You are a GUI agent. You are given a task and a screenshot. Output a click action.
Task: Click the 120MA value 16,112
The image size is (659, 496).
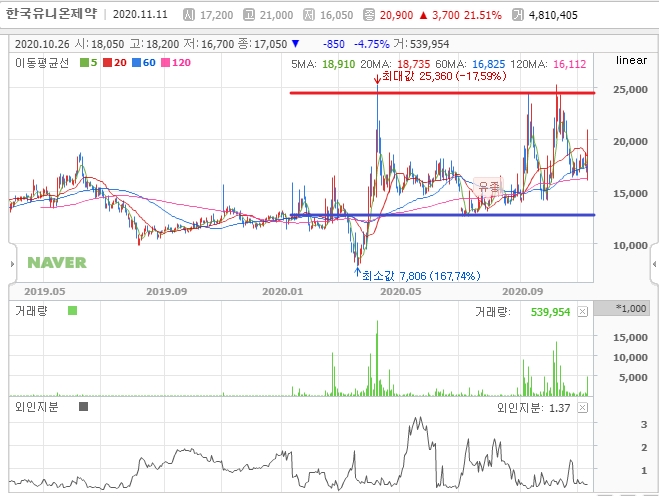[569, 64]
